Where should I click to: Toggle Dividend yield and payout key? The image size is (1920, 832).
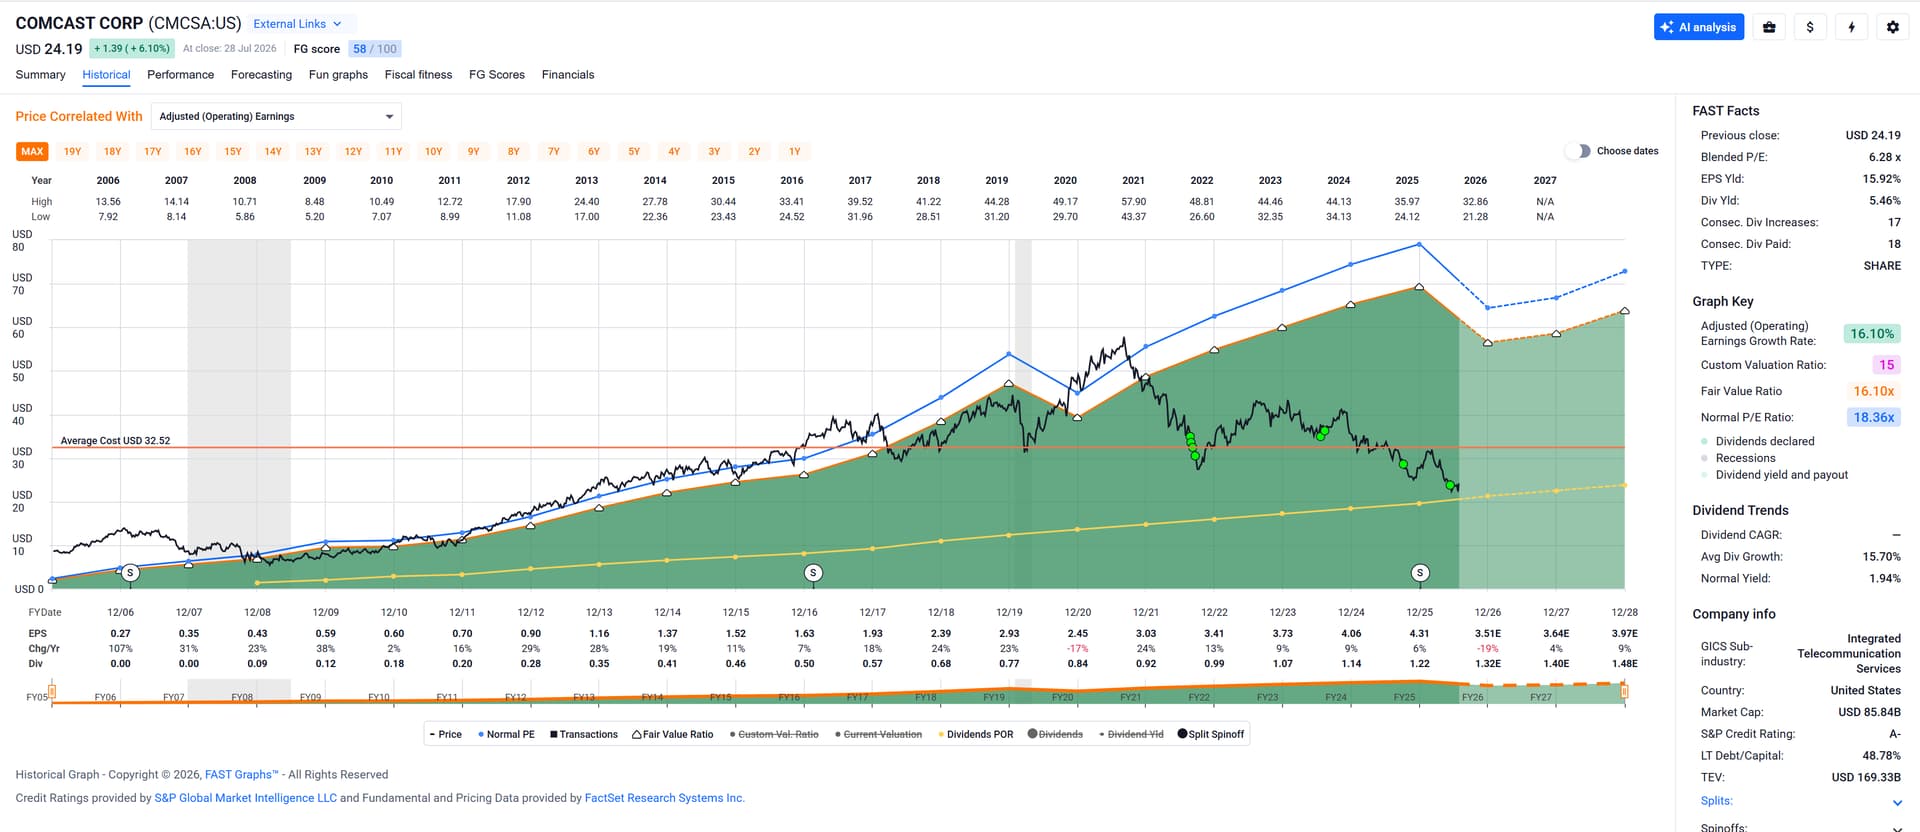[1775, 475]
